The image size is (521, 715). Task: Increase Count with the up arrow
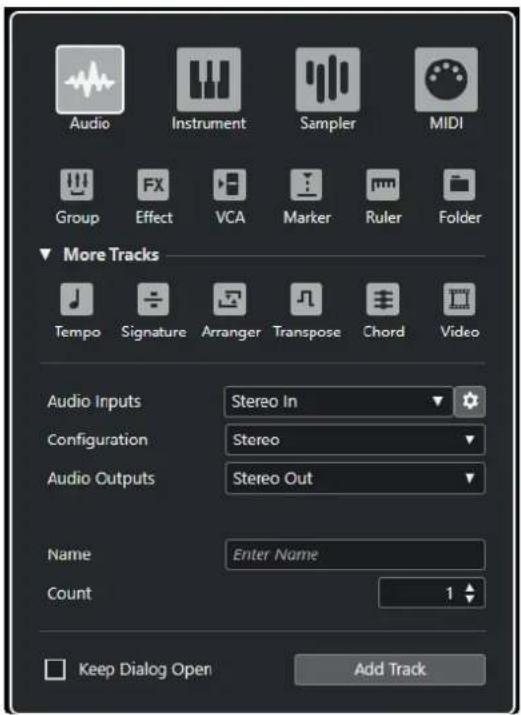[x=470, y=588]
